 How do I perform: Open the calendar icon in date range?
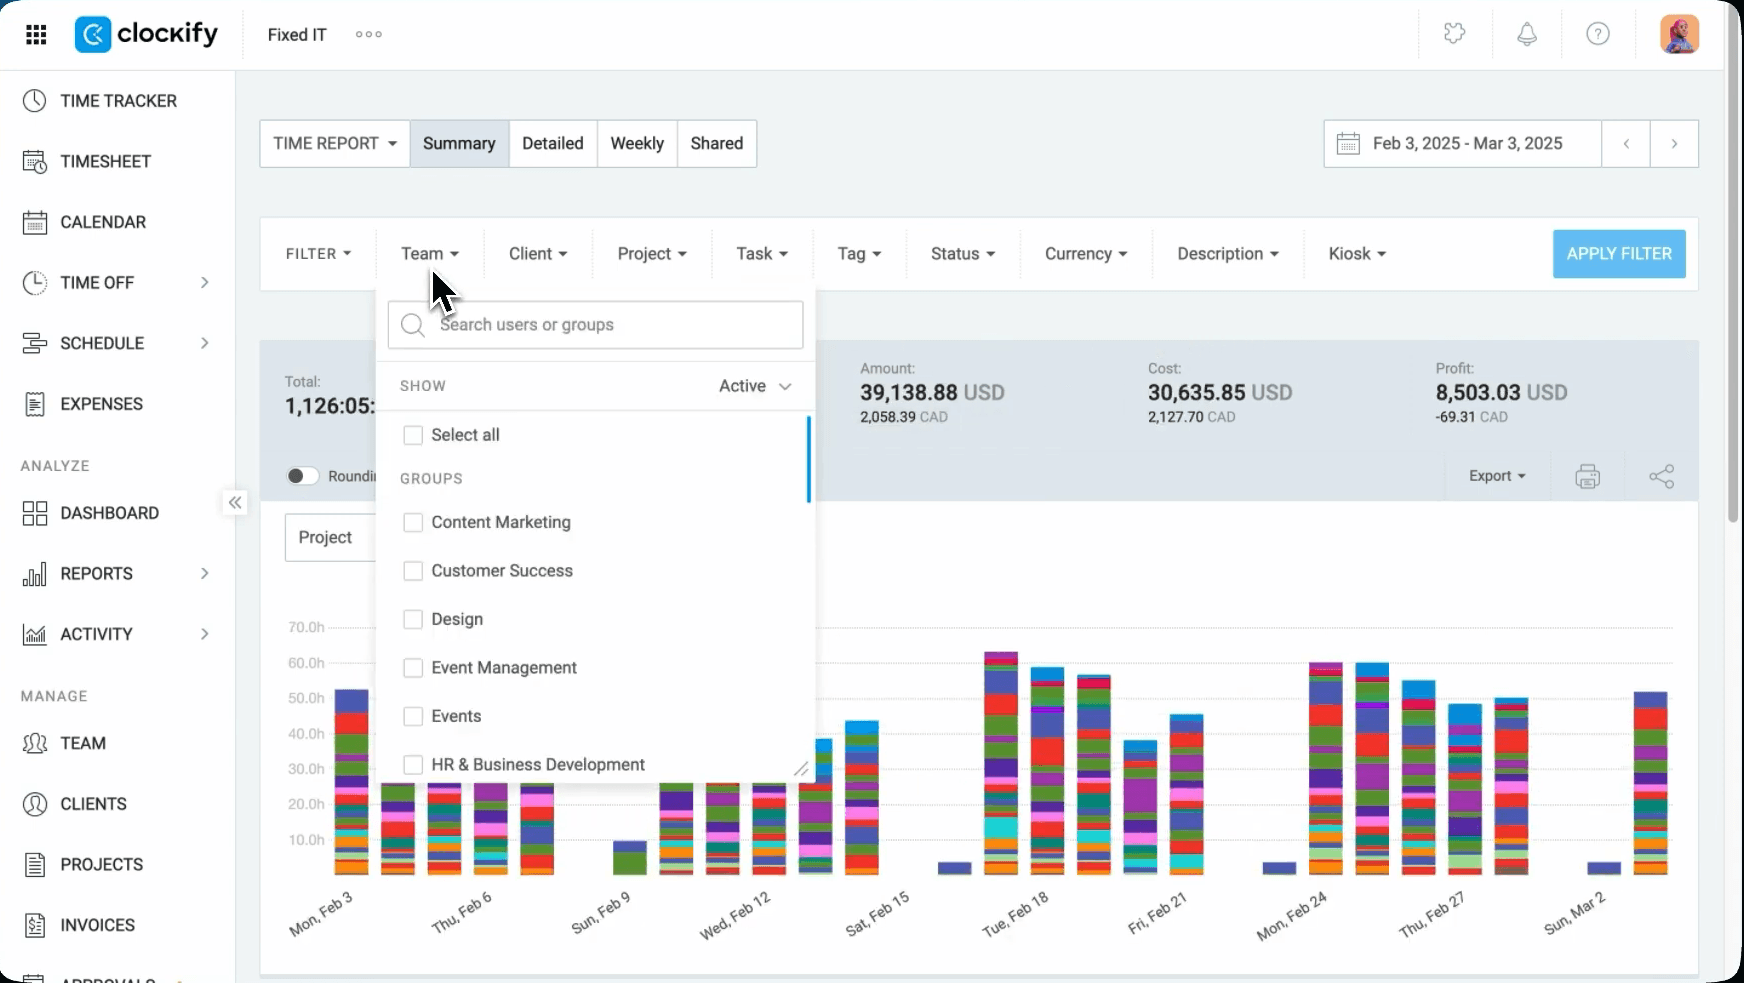[1348, 144]
